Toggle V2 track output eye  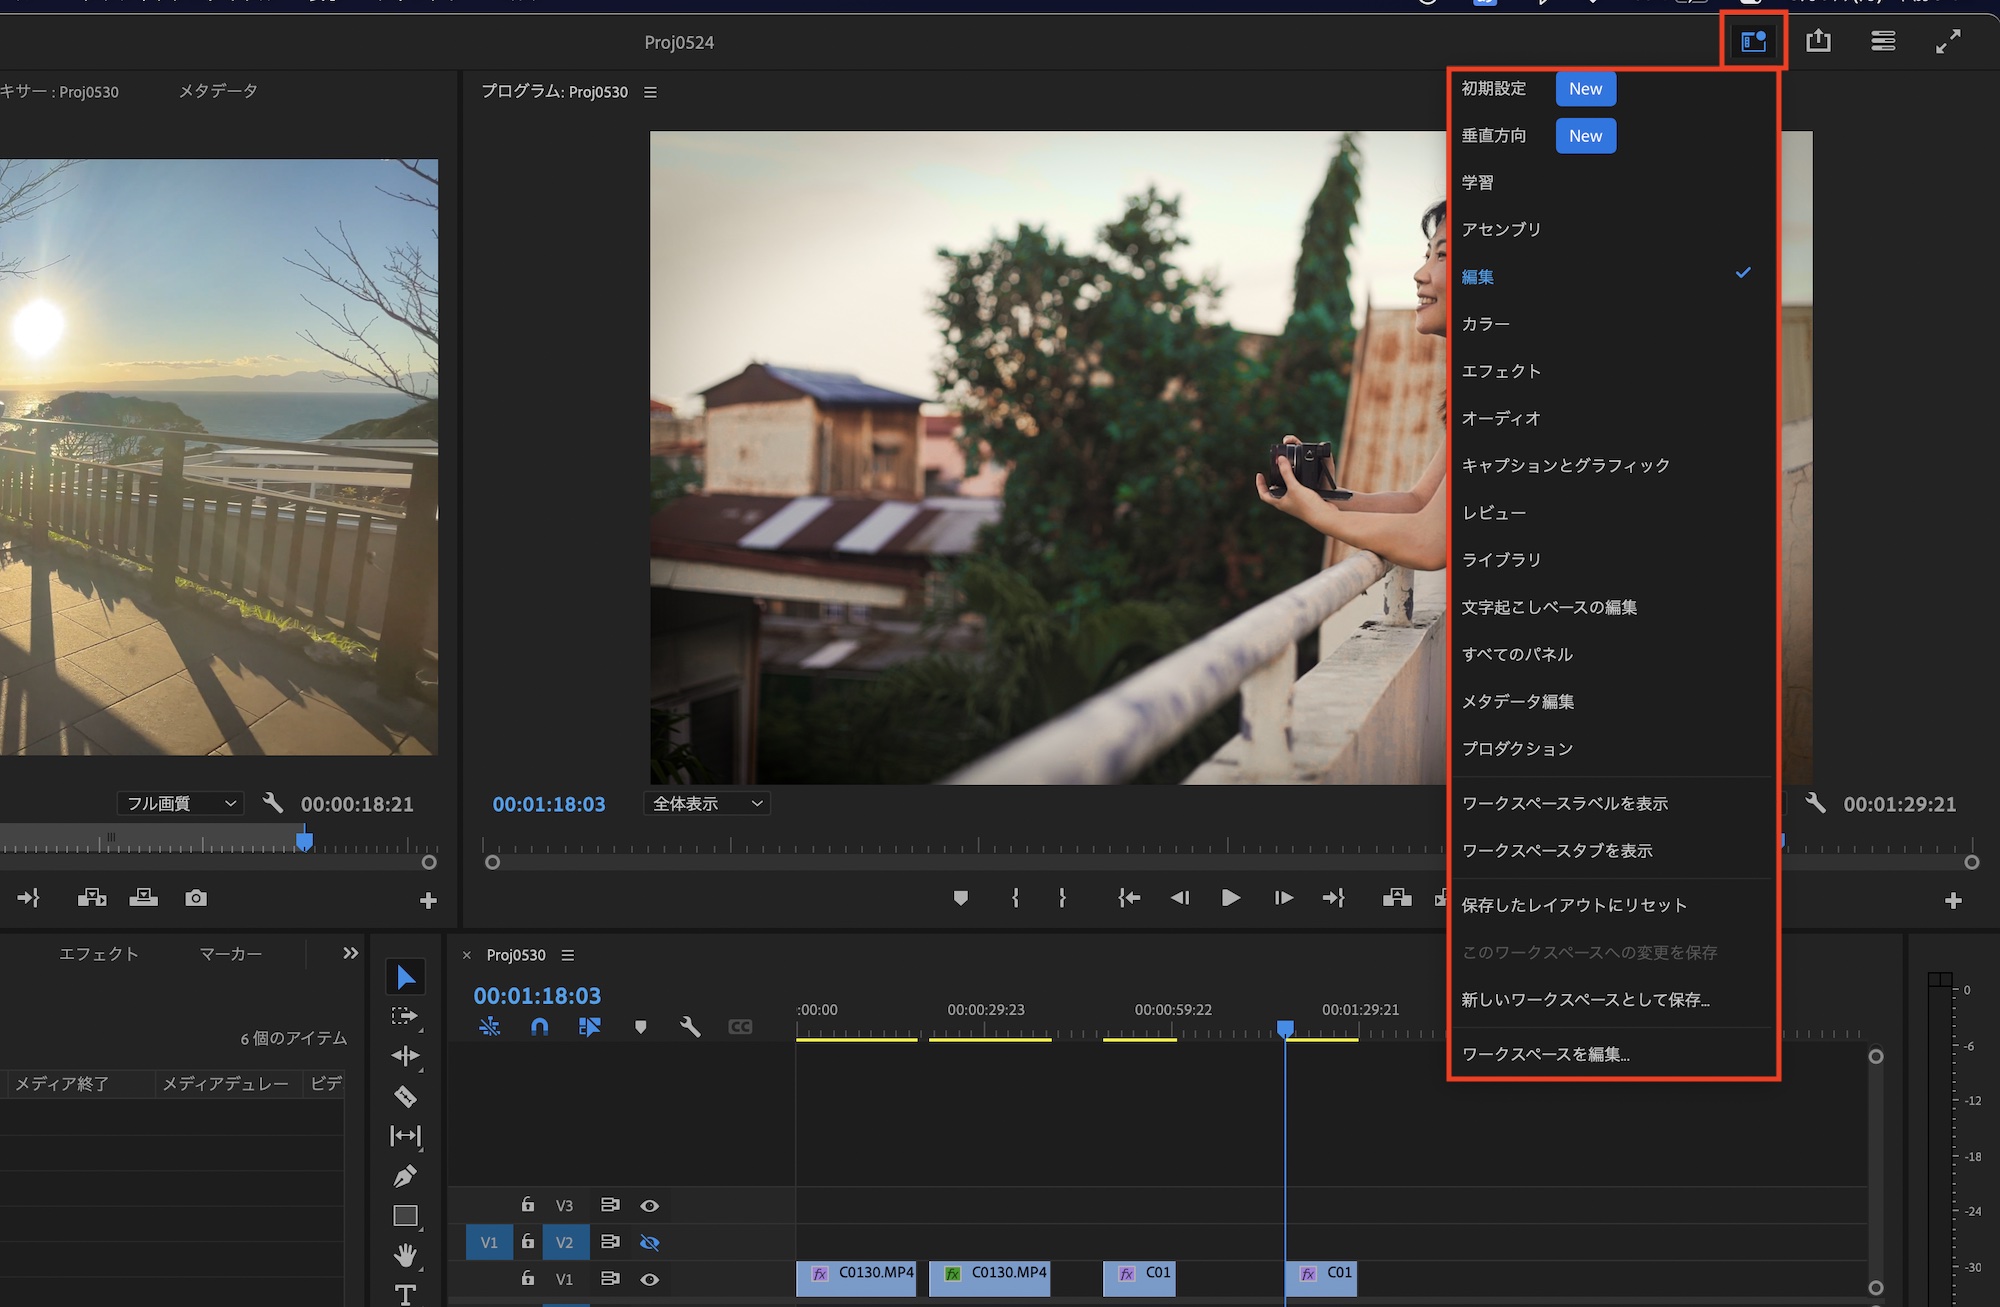point(649,1242)
